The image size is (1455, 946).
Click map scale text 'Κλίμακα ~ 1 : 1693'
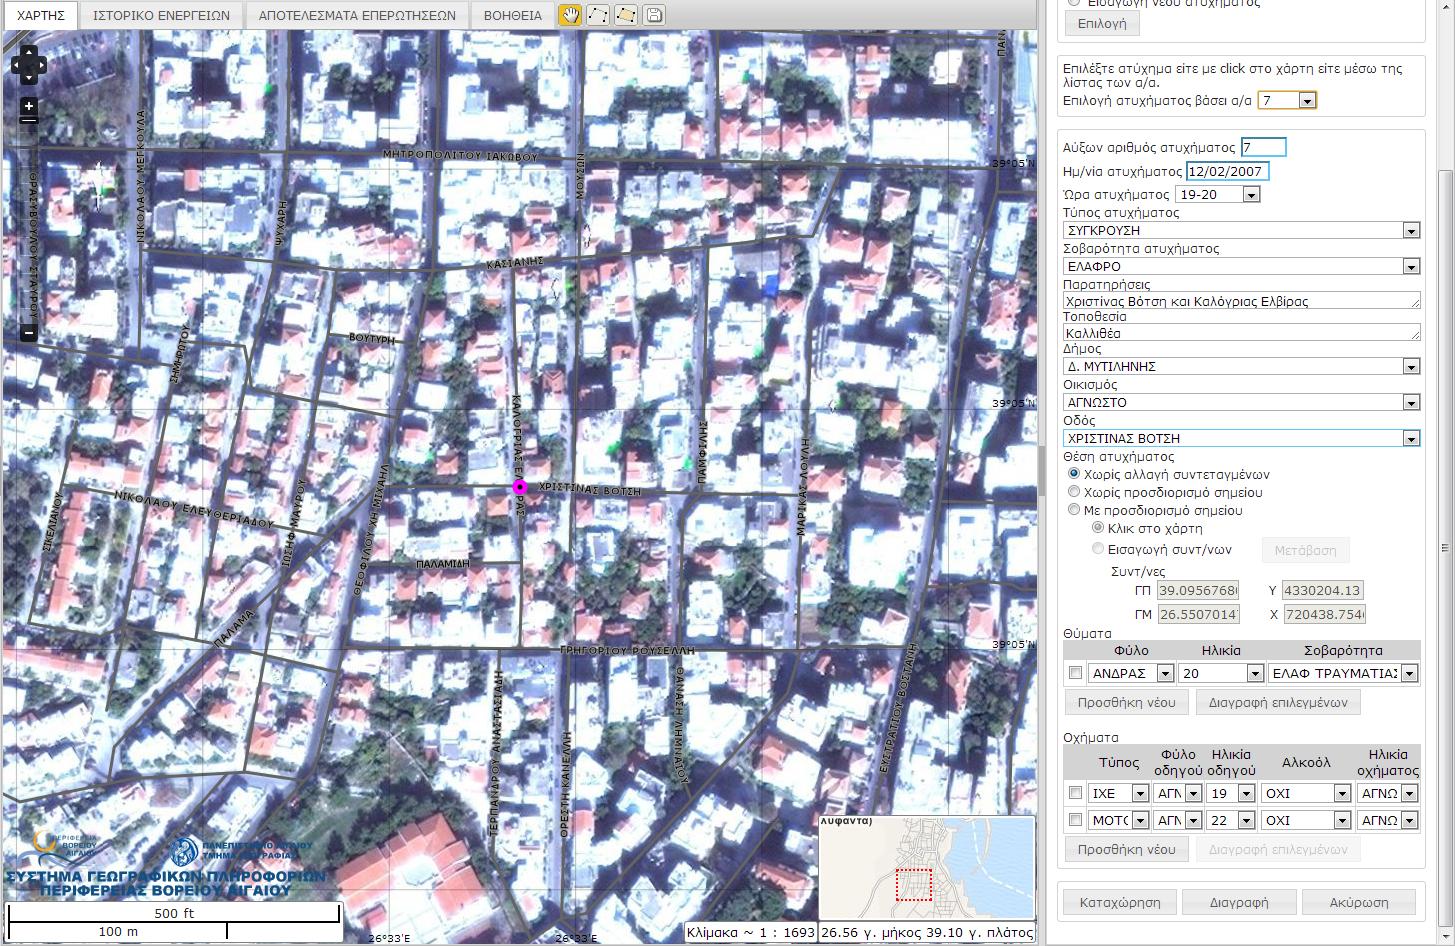click(751, 932)
